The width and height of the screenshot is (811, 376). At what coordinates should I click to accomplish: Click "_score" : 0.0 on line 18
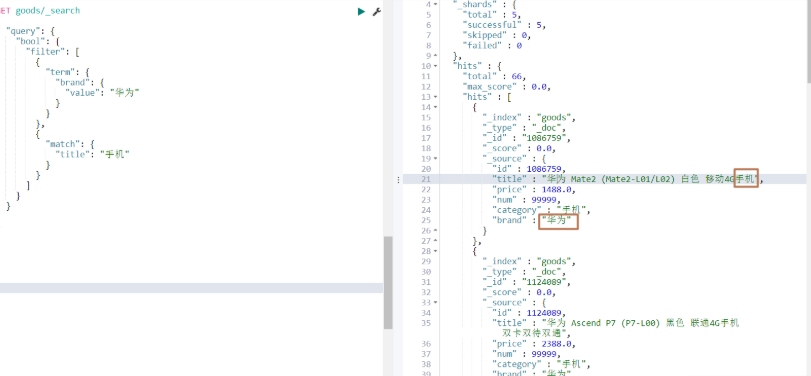pos(519,148)
